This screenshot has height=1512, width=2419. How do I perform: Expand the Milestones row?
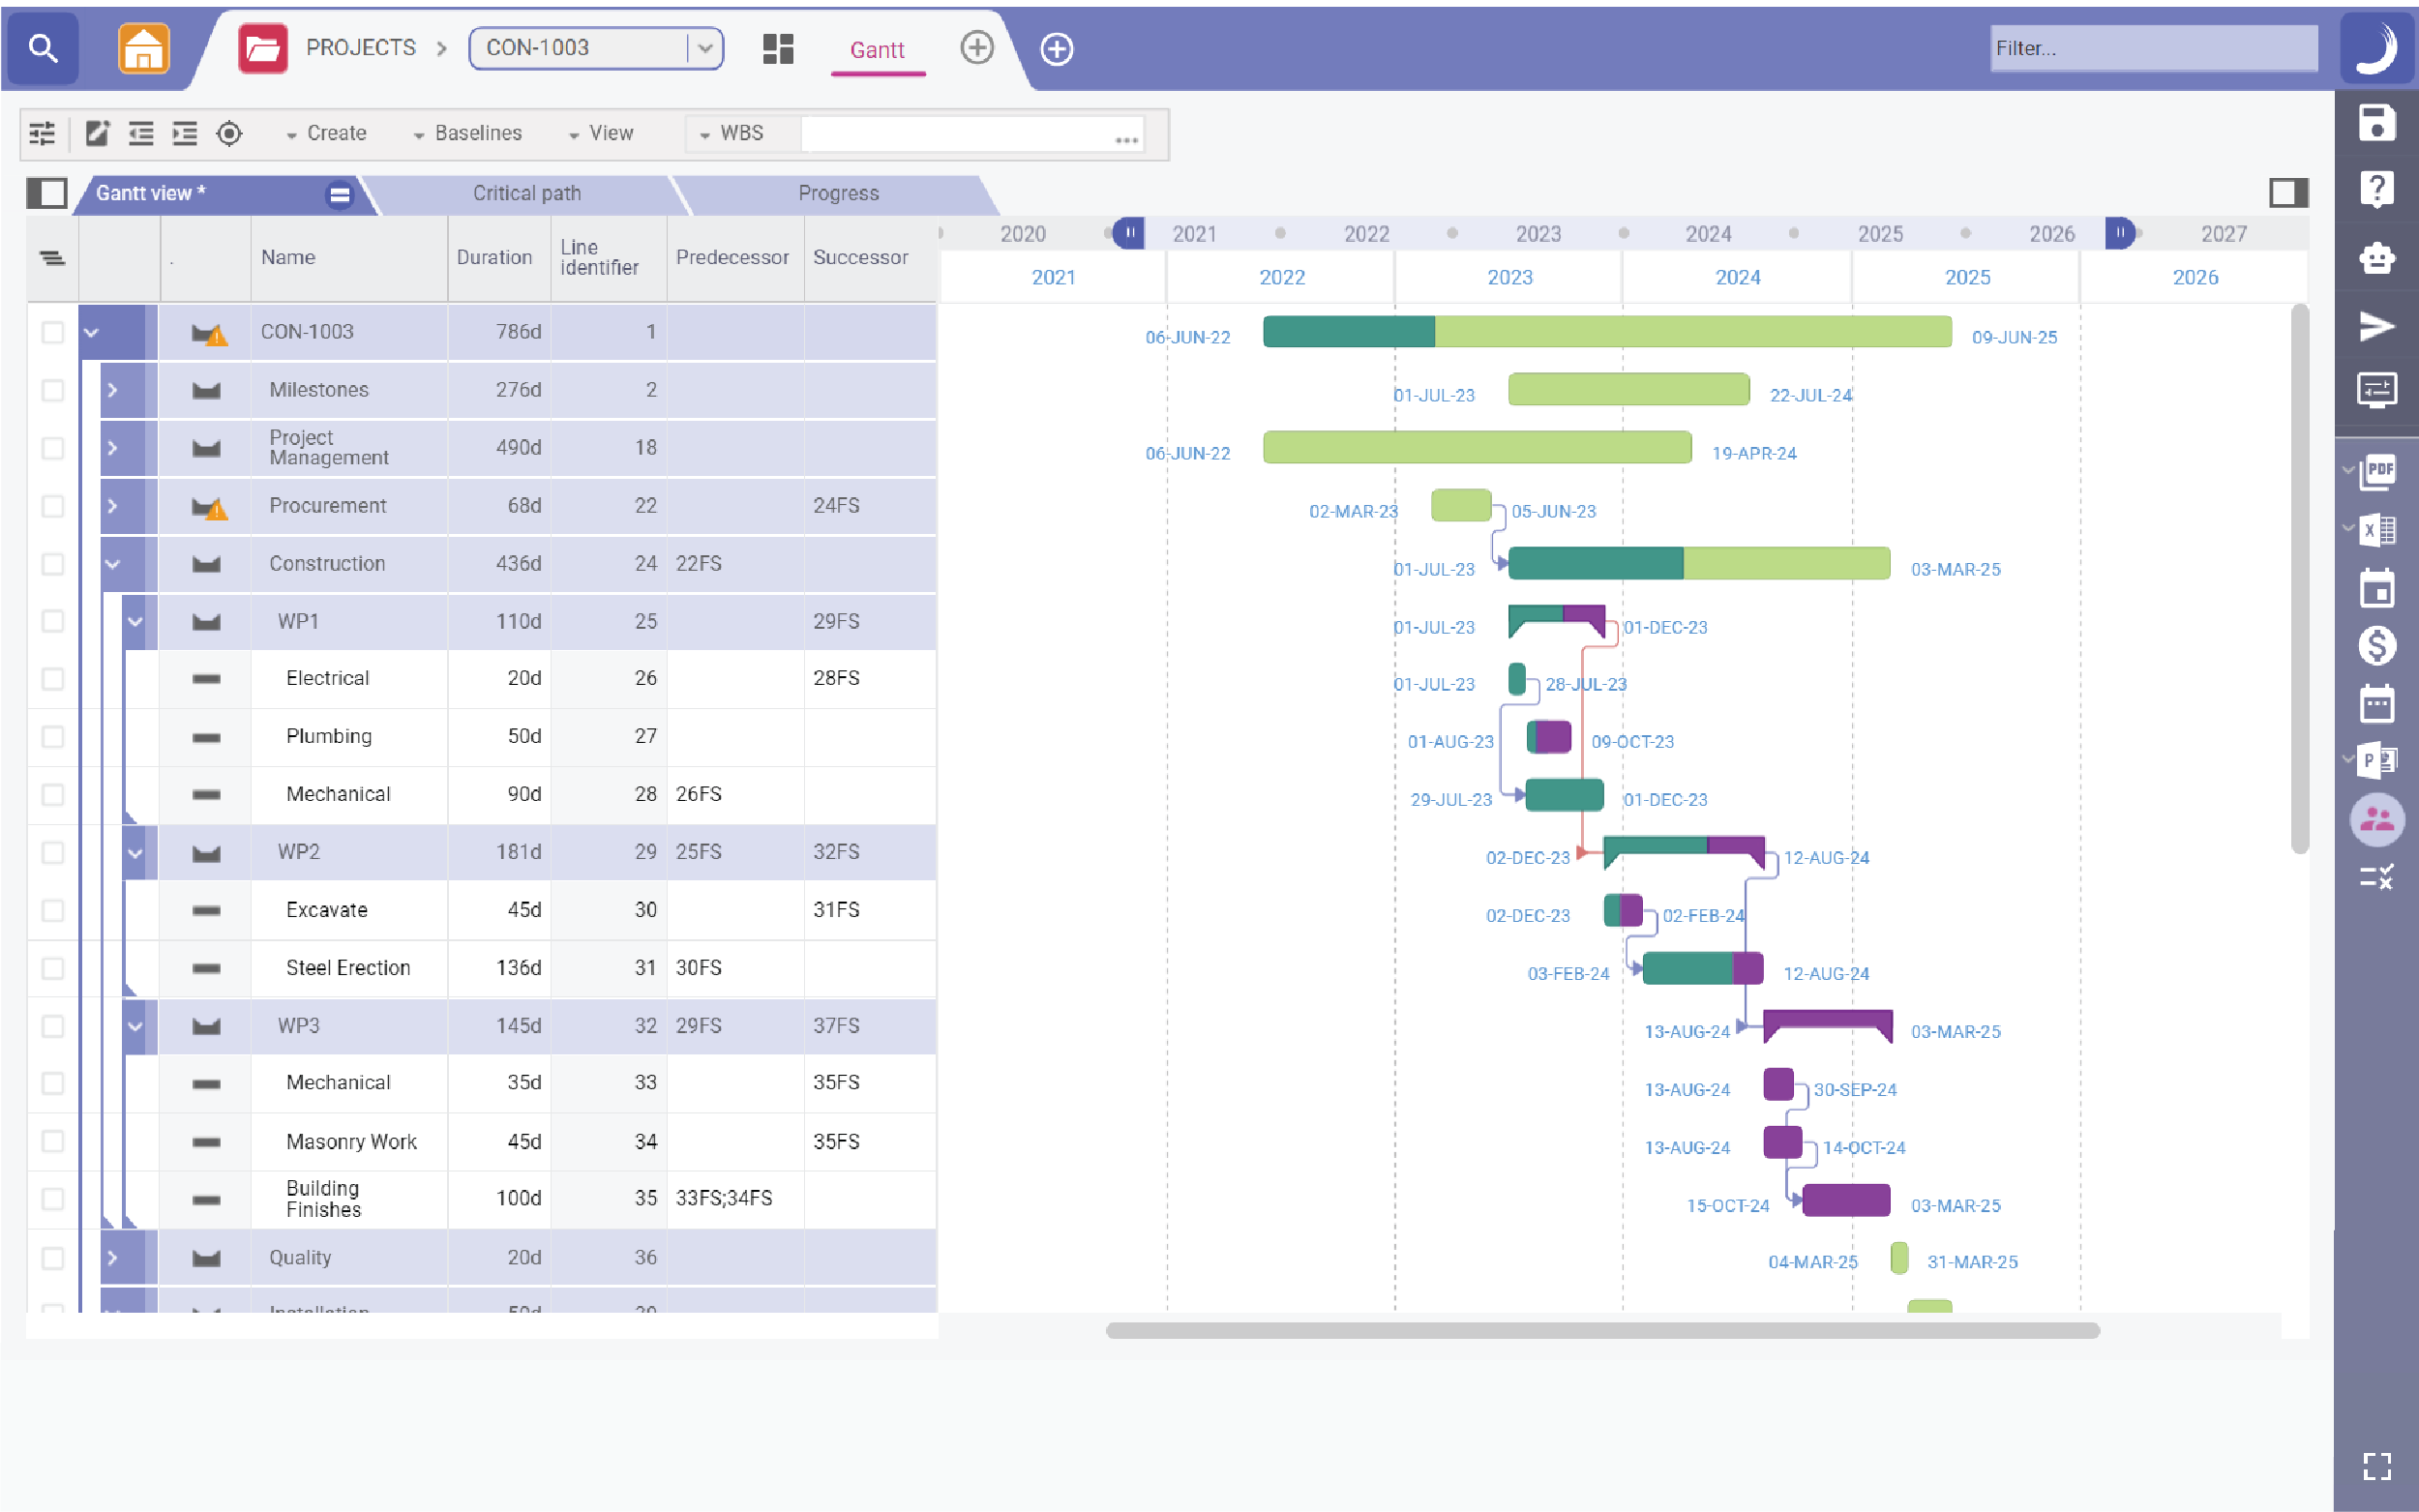point(112,390)
